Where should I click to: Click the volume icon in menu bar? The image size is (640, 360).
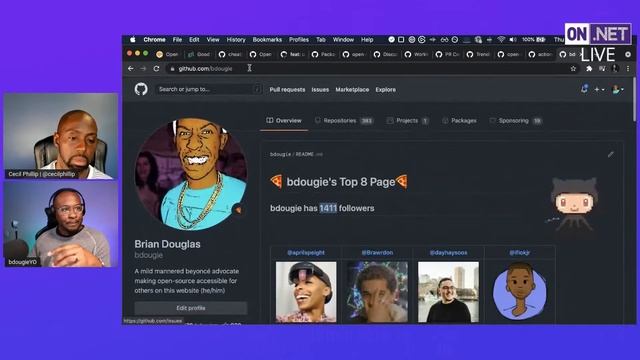click(x=513, y=40)
